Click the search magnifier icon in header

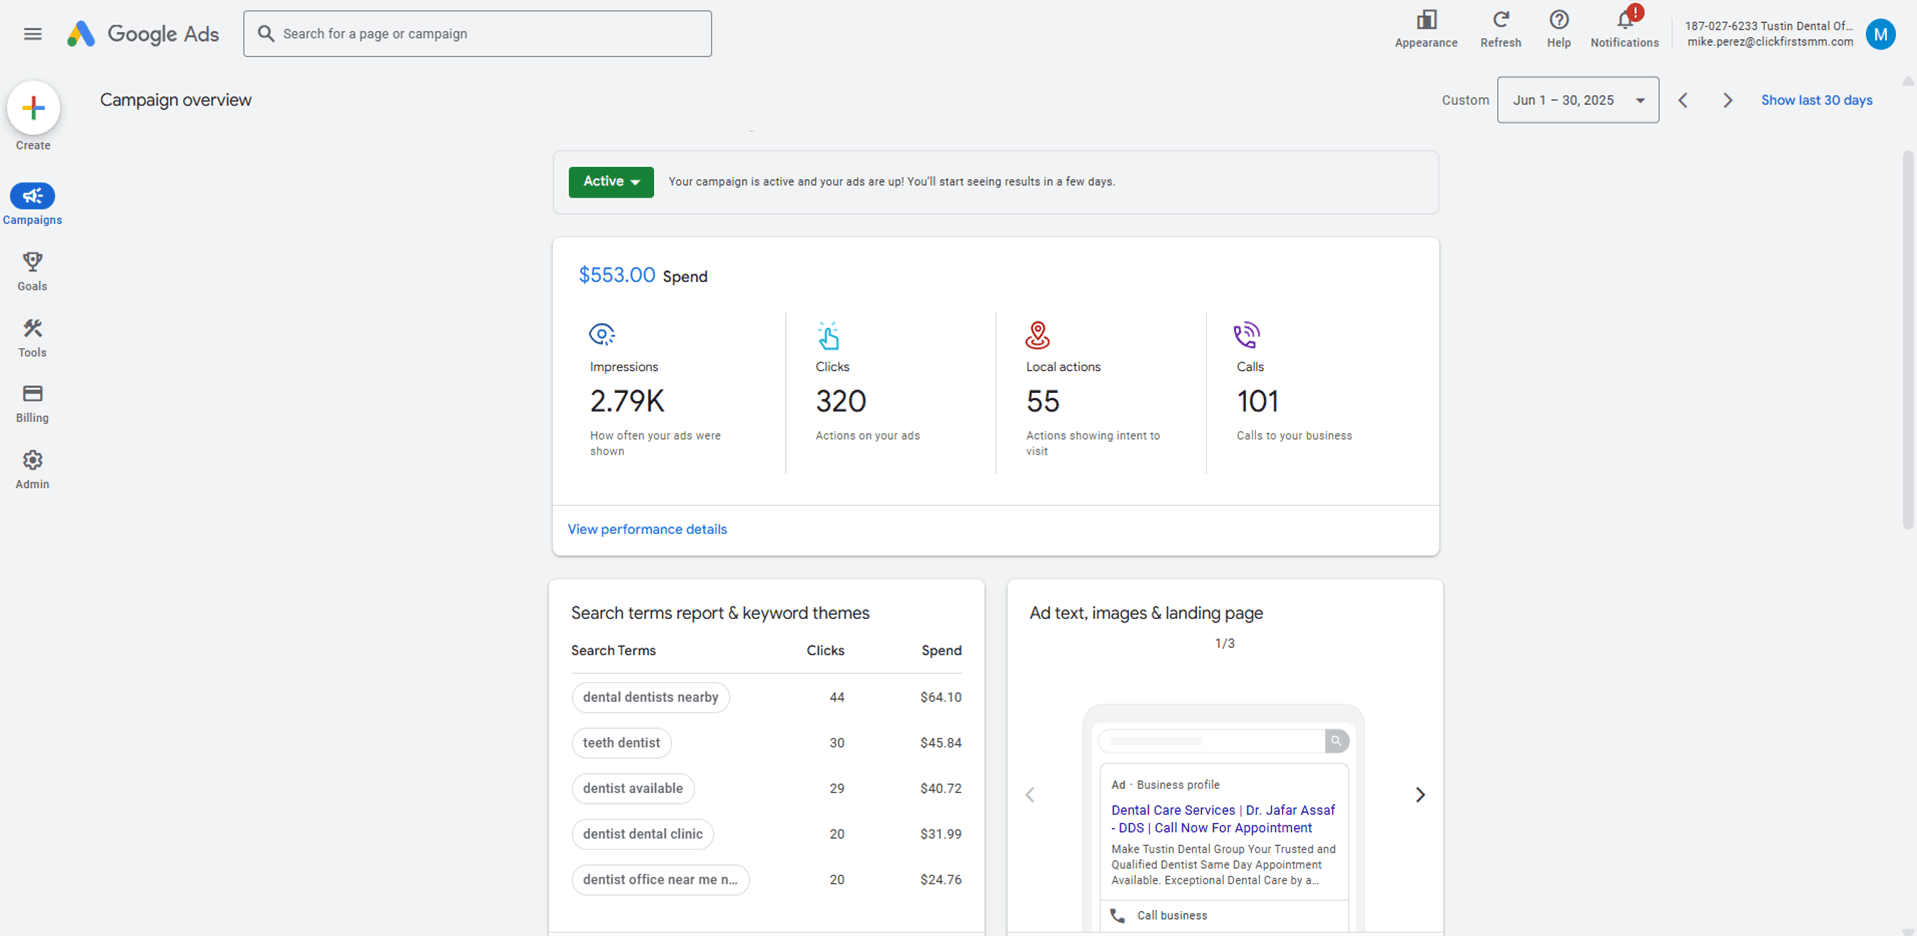pyautogui.click(x=266, y=34)
